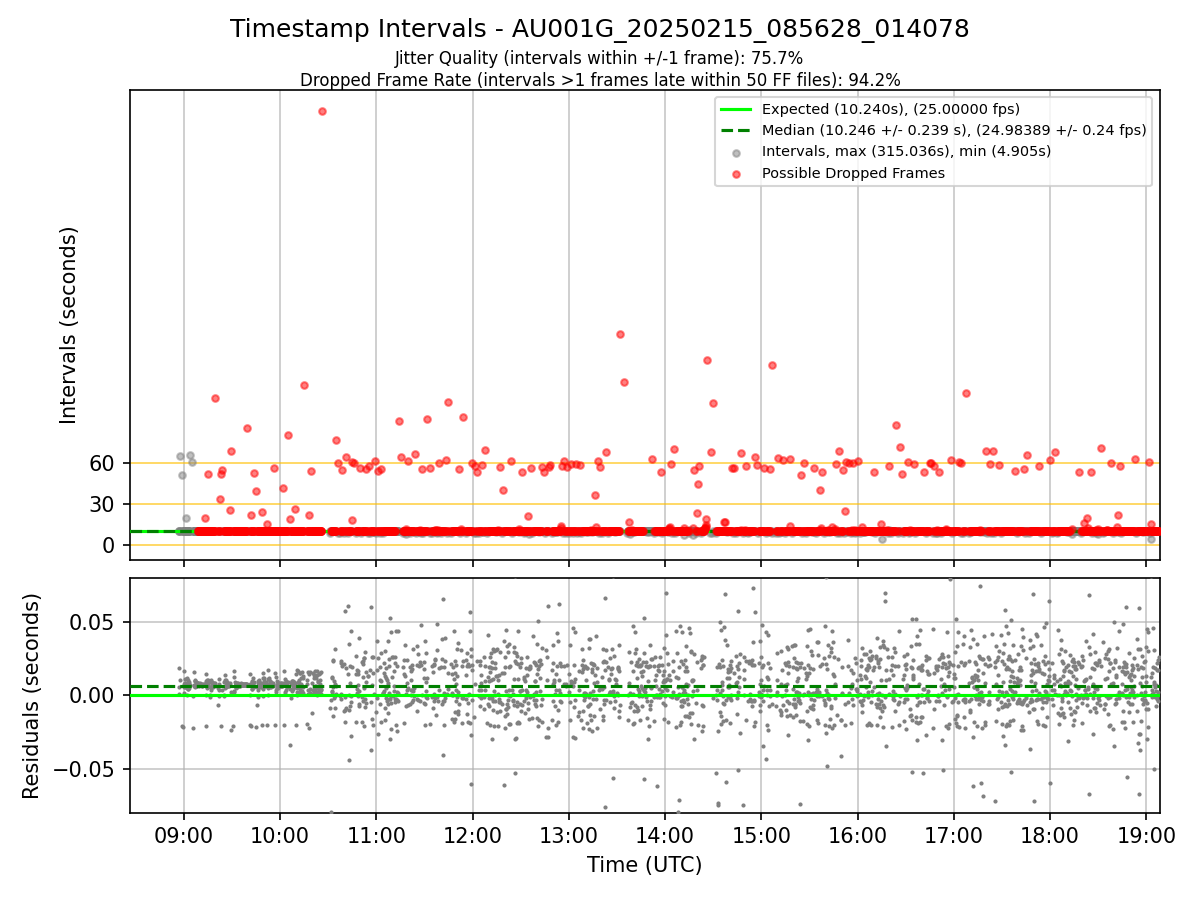This screenshot has height=900, width=1200.
Task: Click the dashed dark green Median line sample in legend
Action: [736, 130]
